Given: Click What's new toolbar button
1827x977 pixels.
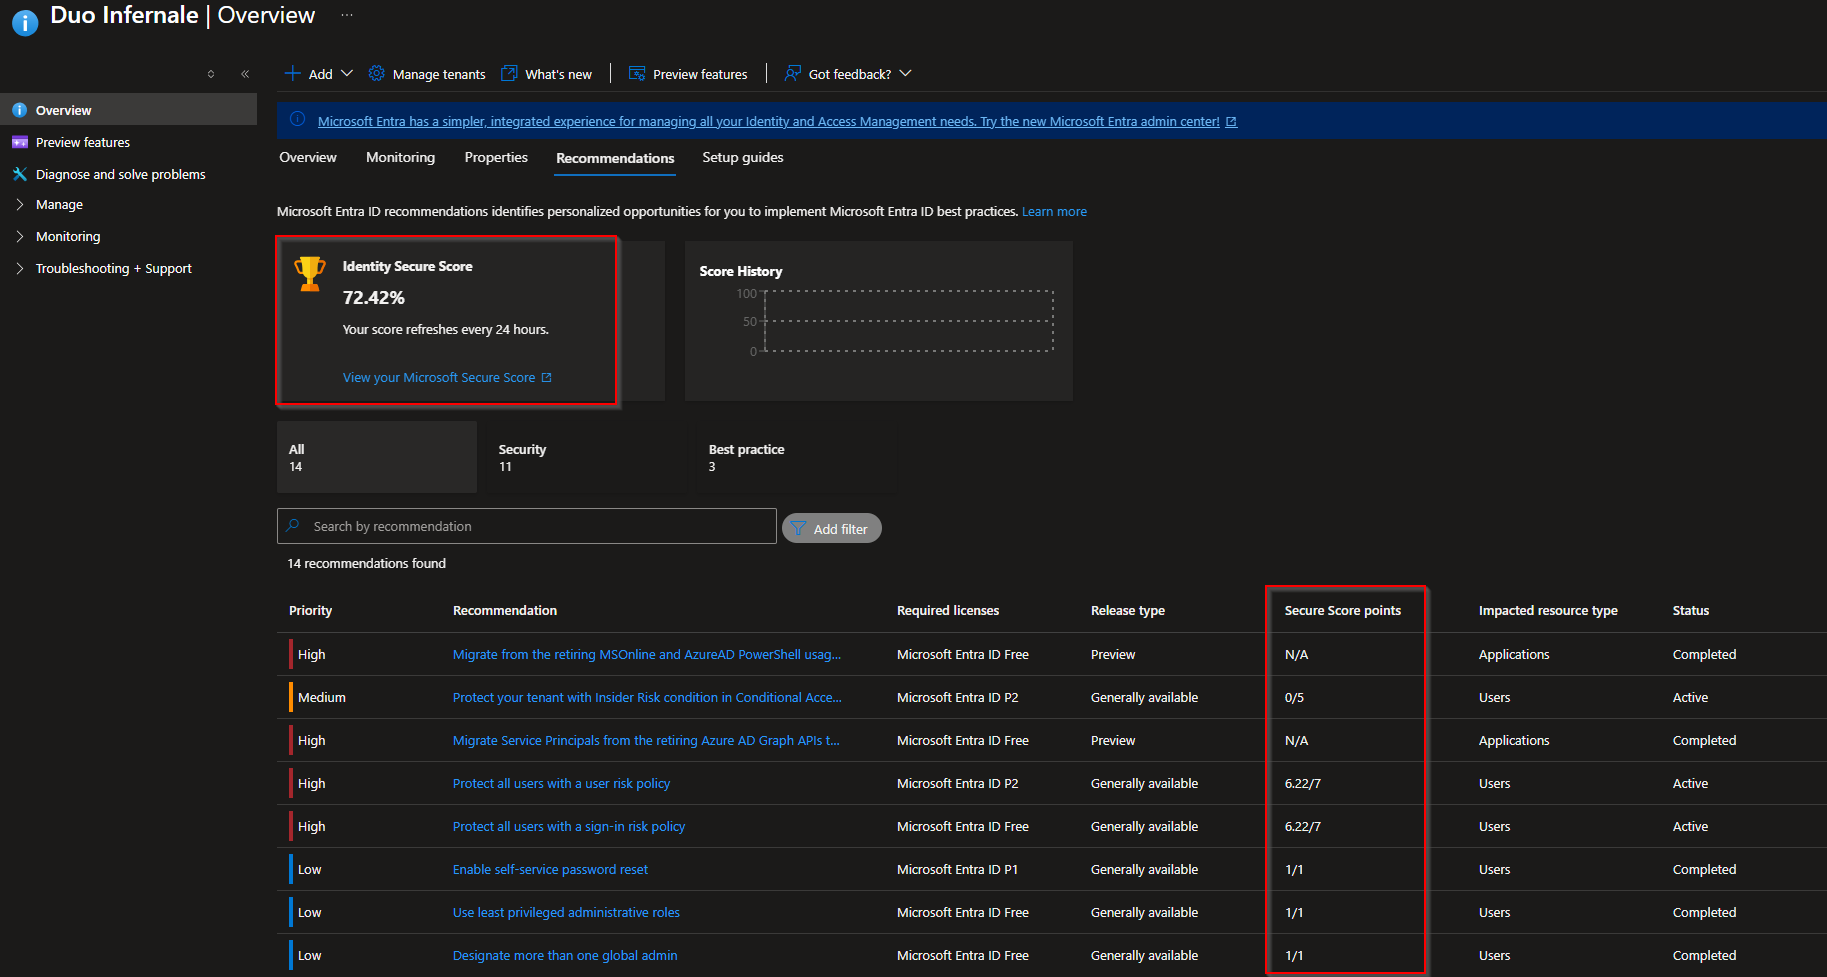Looking at the screenshot, I should 547,74.
